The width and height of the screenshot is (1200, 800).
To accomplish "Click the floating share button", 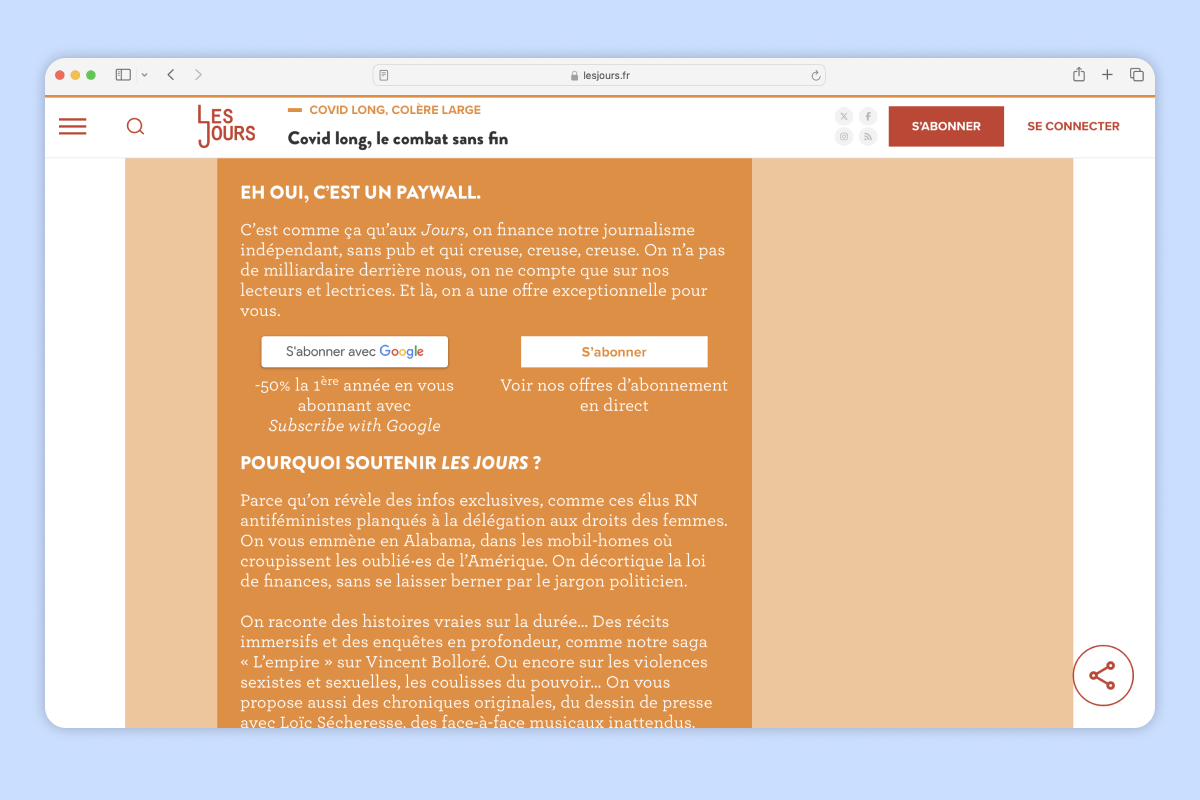I will [x=1103, y=676].
